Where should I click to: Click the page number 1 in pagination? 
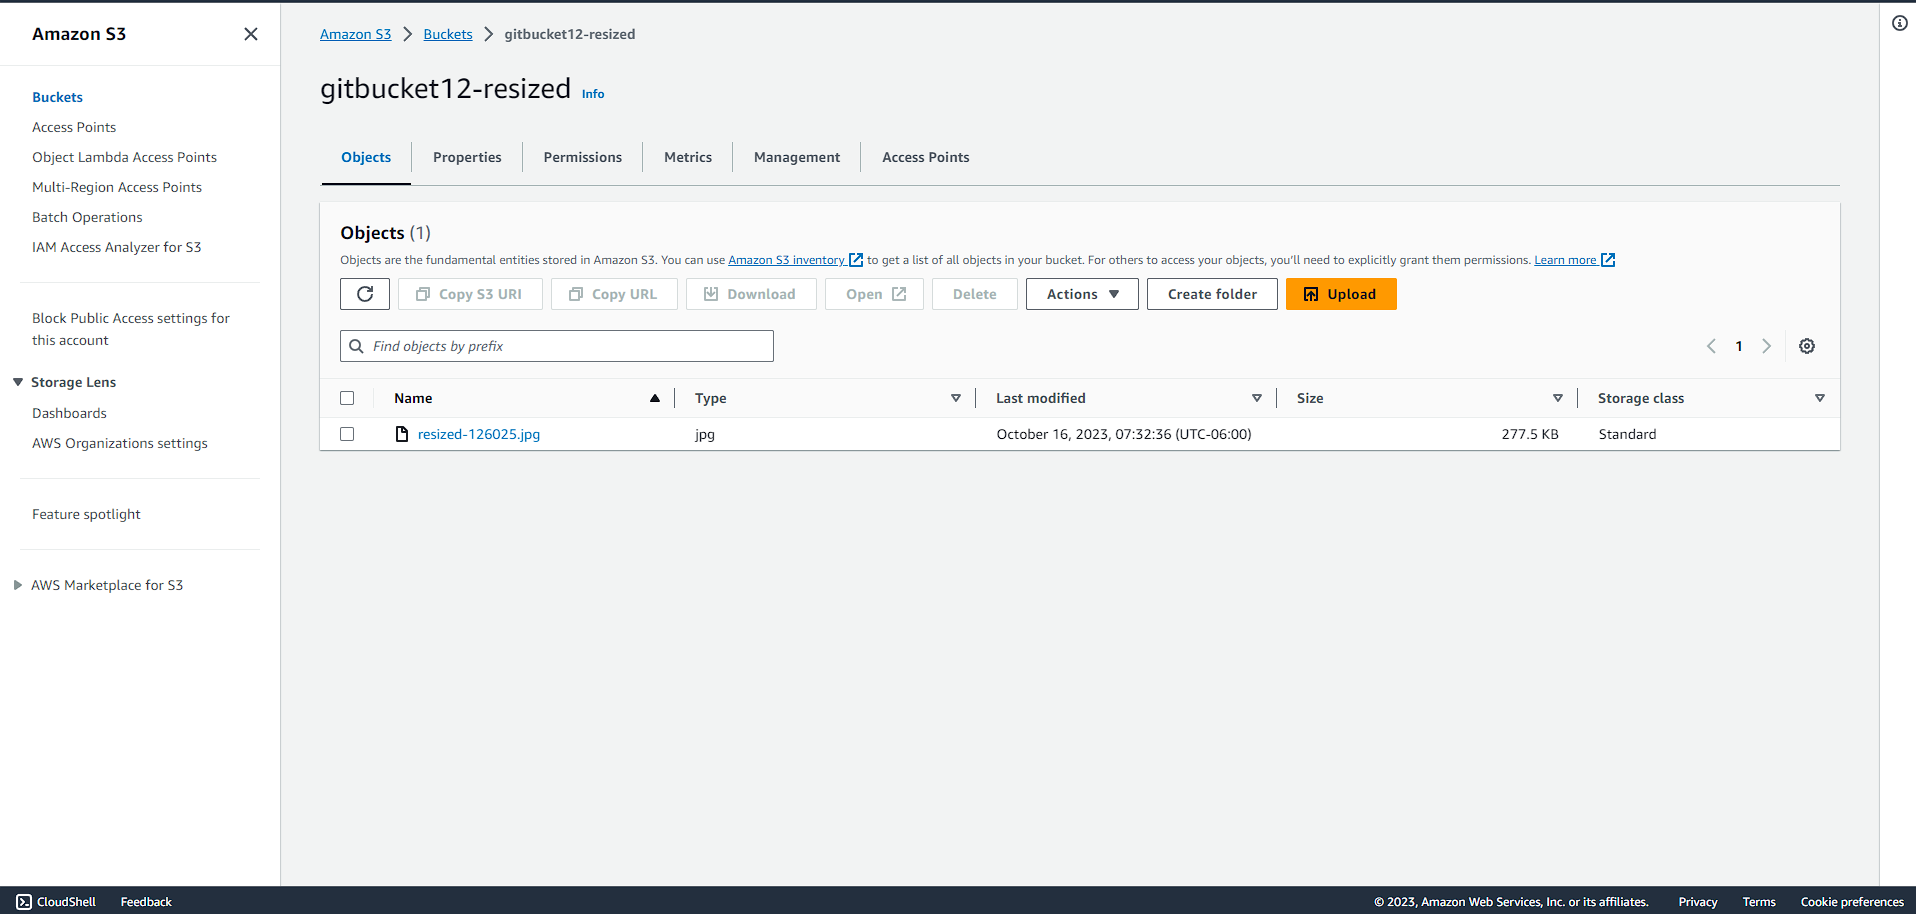(x=1739, y=346)
